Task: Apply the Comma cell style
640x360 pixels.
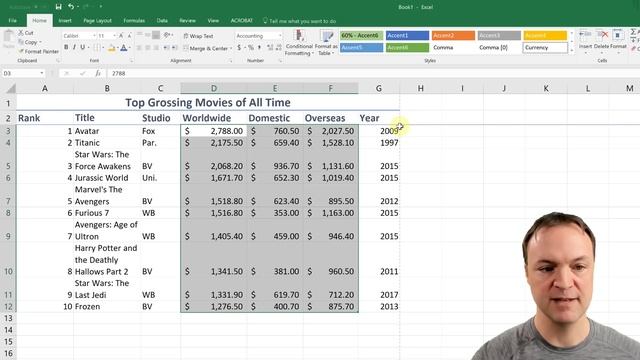Action: (453, 48)
